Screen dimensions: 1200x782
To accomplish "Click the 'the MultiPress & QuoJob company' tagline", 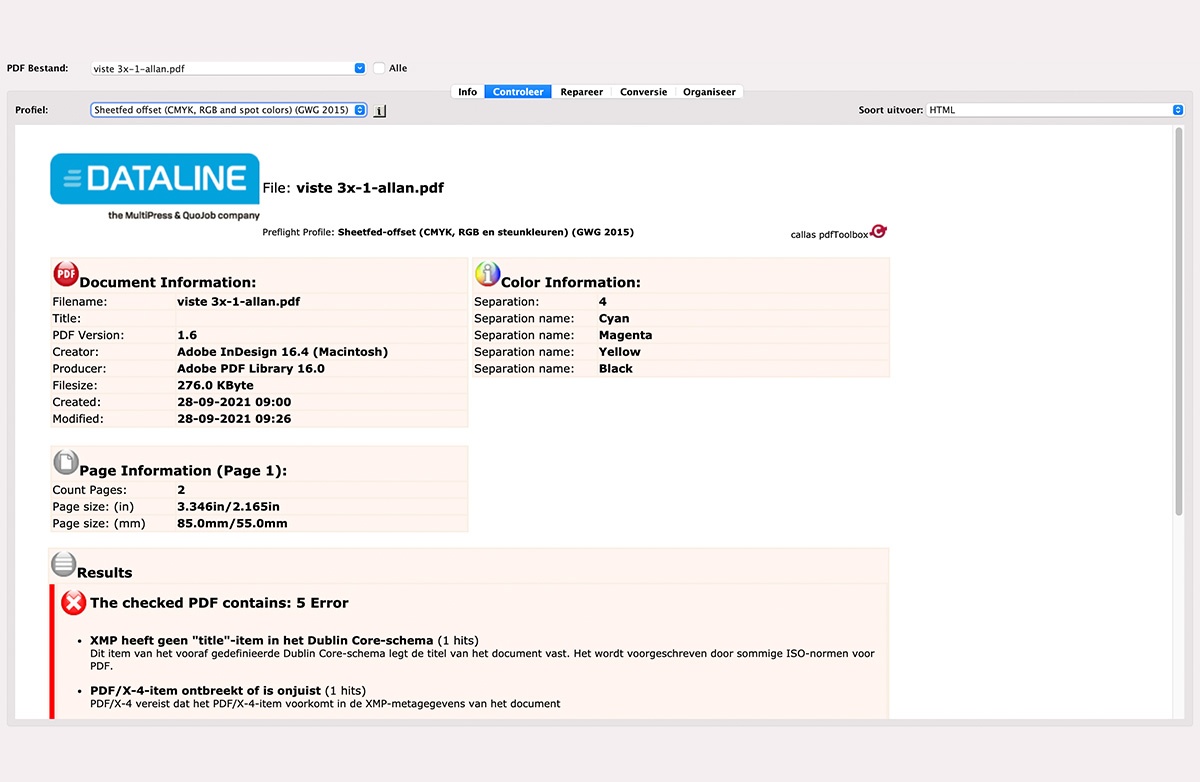I will [184, 215].
